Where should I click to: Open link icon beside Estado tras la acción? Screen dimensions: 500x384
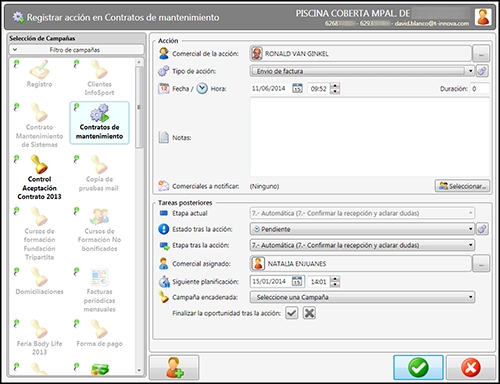482,229
